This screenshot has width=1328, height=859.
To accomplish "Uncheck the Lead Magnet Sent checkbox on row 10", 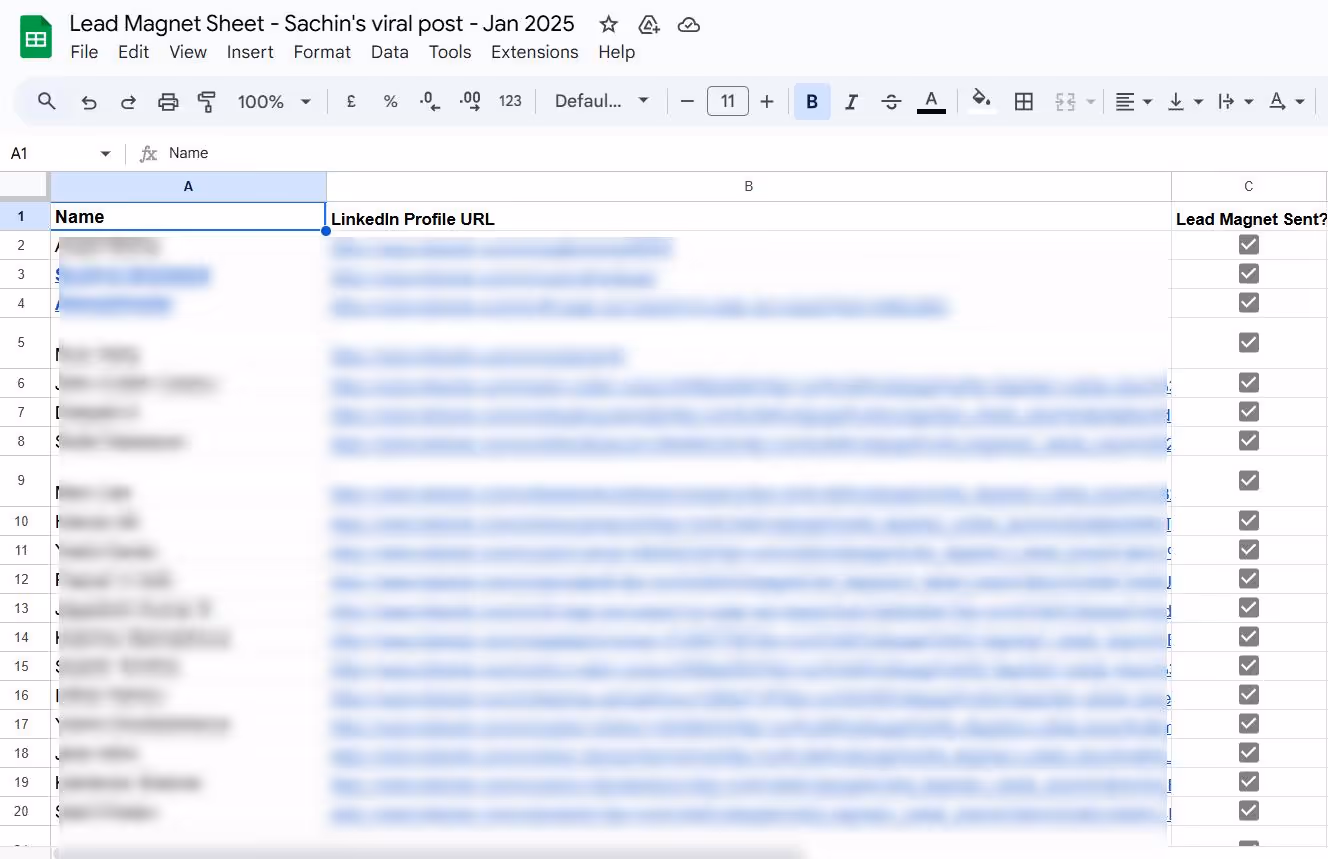I will 1248,521.
